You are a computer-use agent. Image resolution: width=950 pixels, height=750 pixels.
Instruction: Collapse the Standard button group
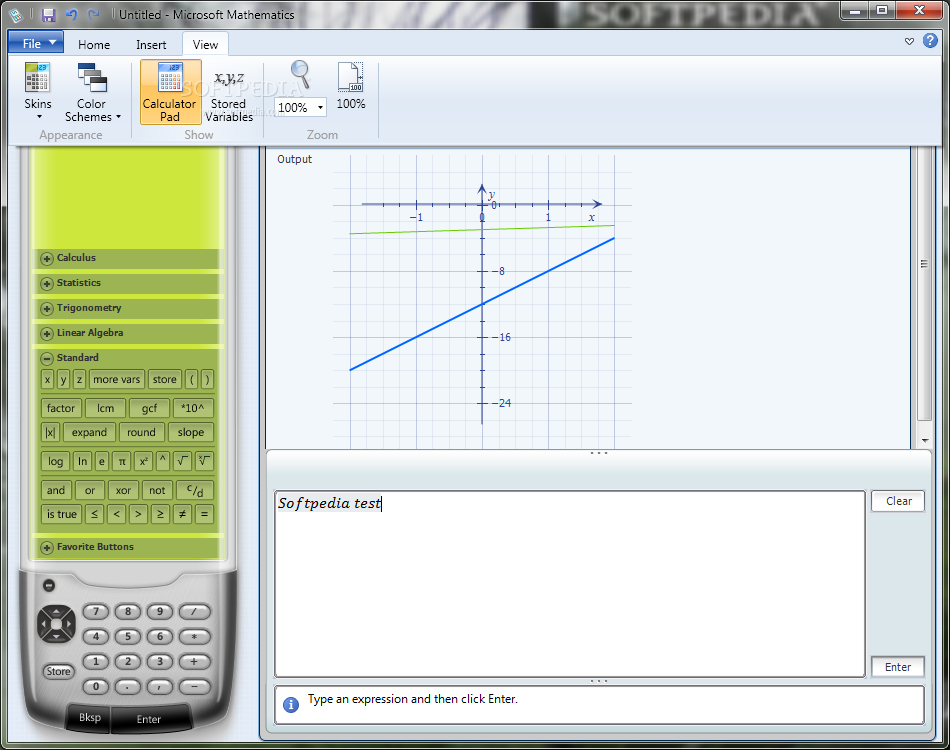(x=47, y=358)
